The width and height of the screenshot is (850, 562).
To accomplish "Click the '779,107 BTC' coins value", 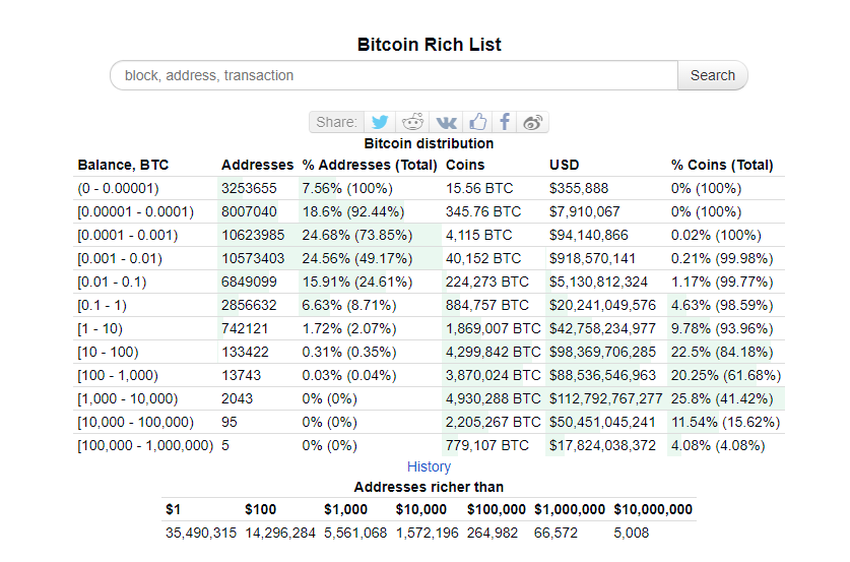I will pyautogui.click(x=487, y=444).
